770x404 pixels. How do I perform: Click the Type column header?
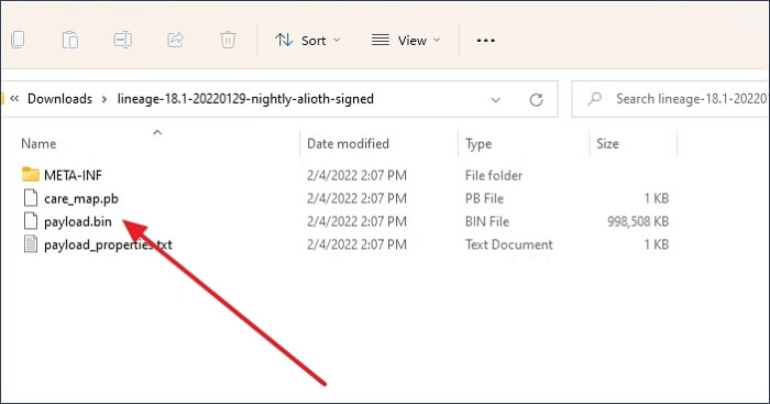[479, 144]
